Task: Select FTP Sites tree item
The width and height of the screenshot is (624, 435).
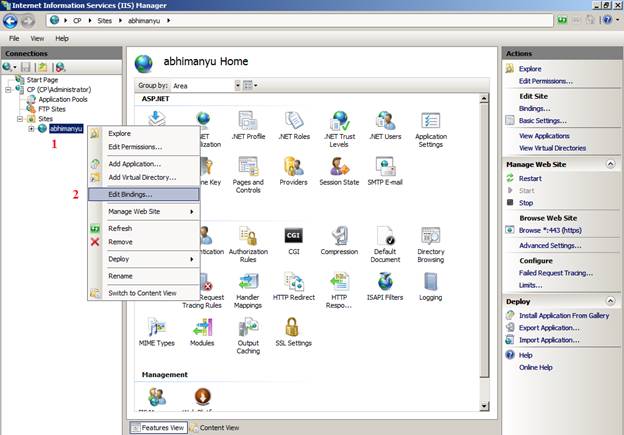Action: pyautogui.click(x=52, y=109)
